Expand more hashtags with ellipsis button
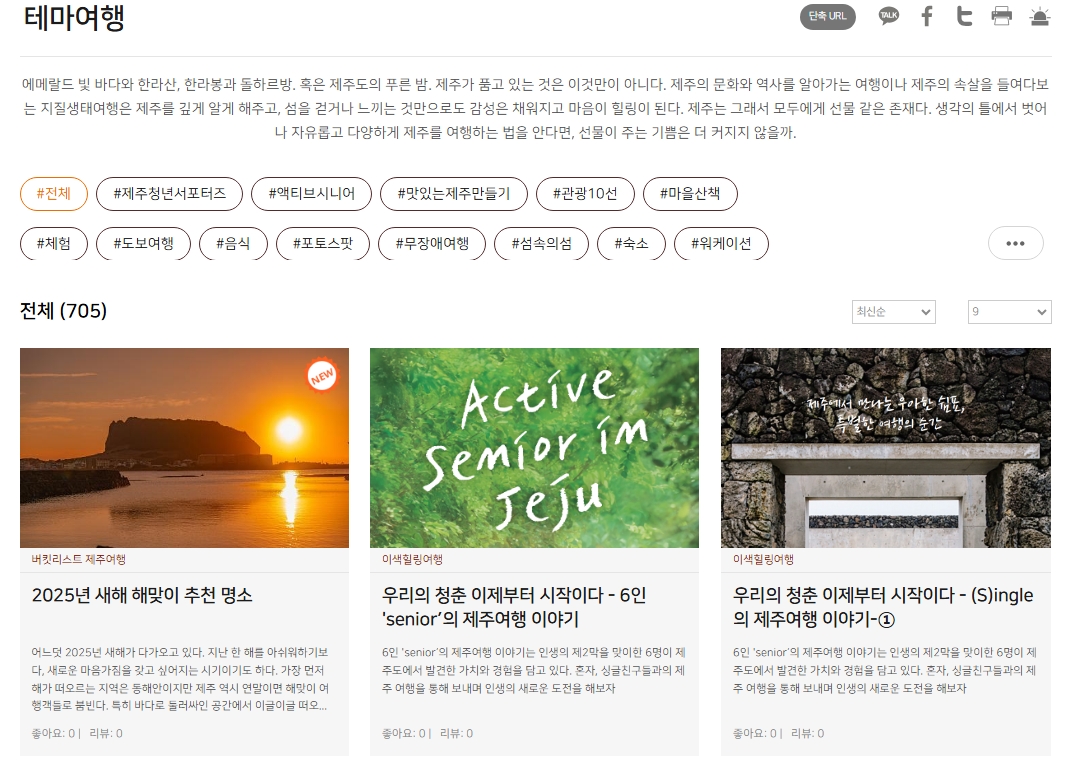1066x773 pixels. [1015, 243]
